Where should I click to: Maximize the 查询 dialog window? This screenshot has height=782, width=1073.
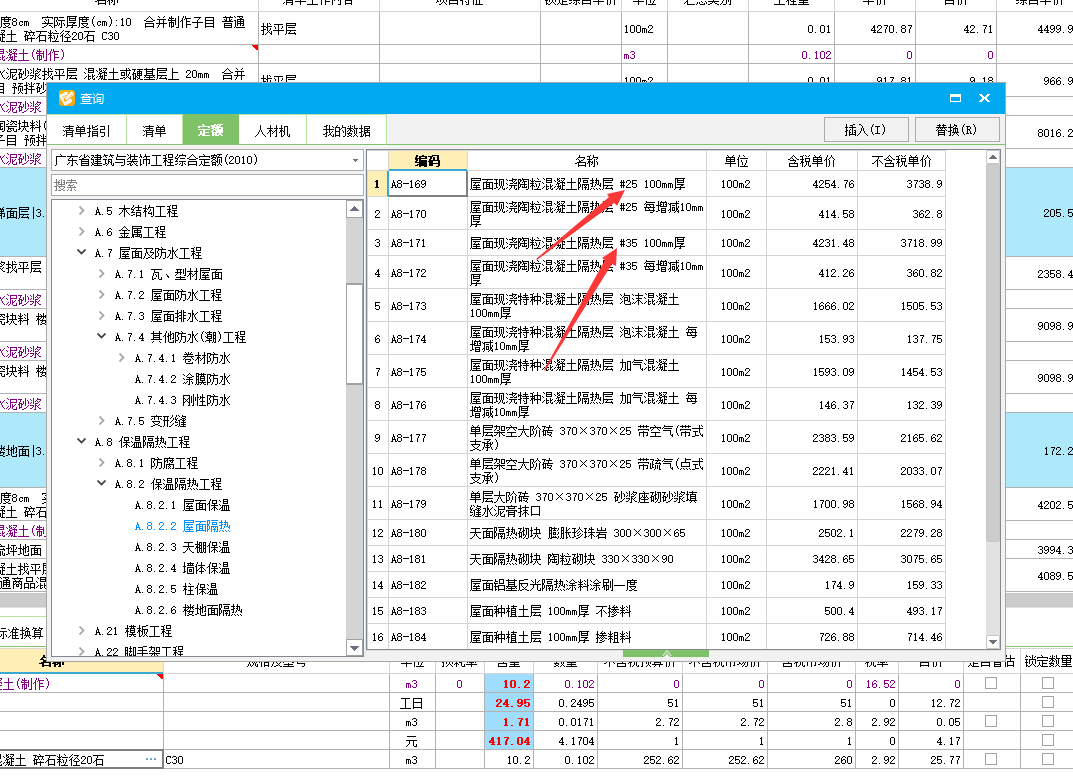955,99
